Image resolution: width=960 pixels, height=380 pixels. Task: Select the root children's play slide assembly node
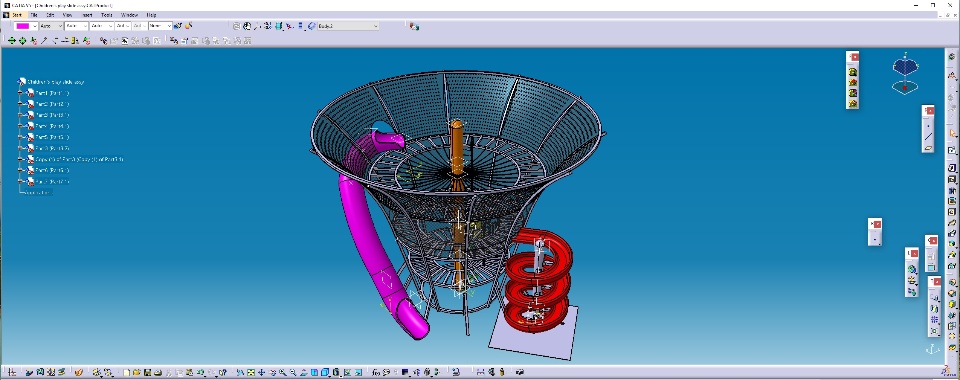click(56, 82)
